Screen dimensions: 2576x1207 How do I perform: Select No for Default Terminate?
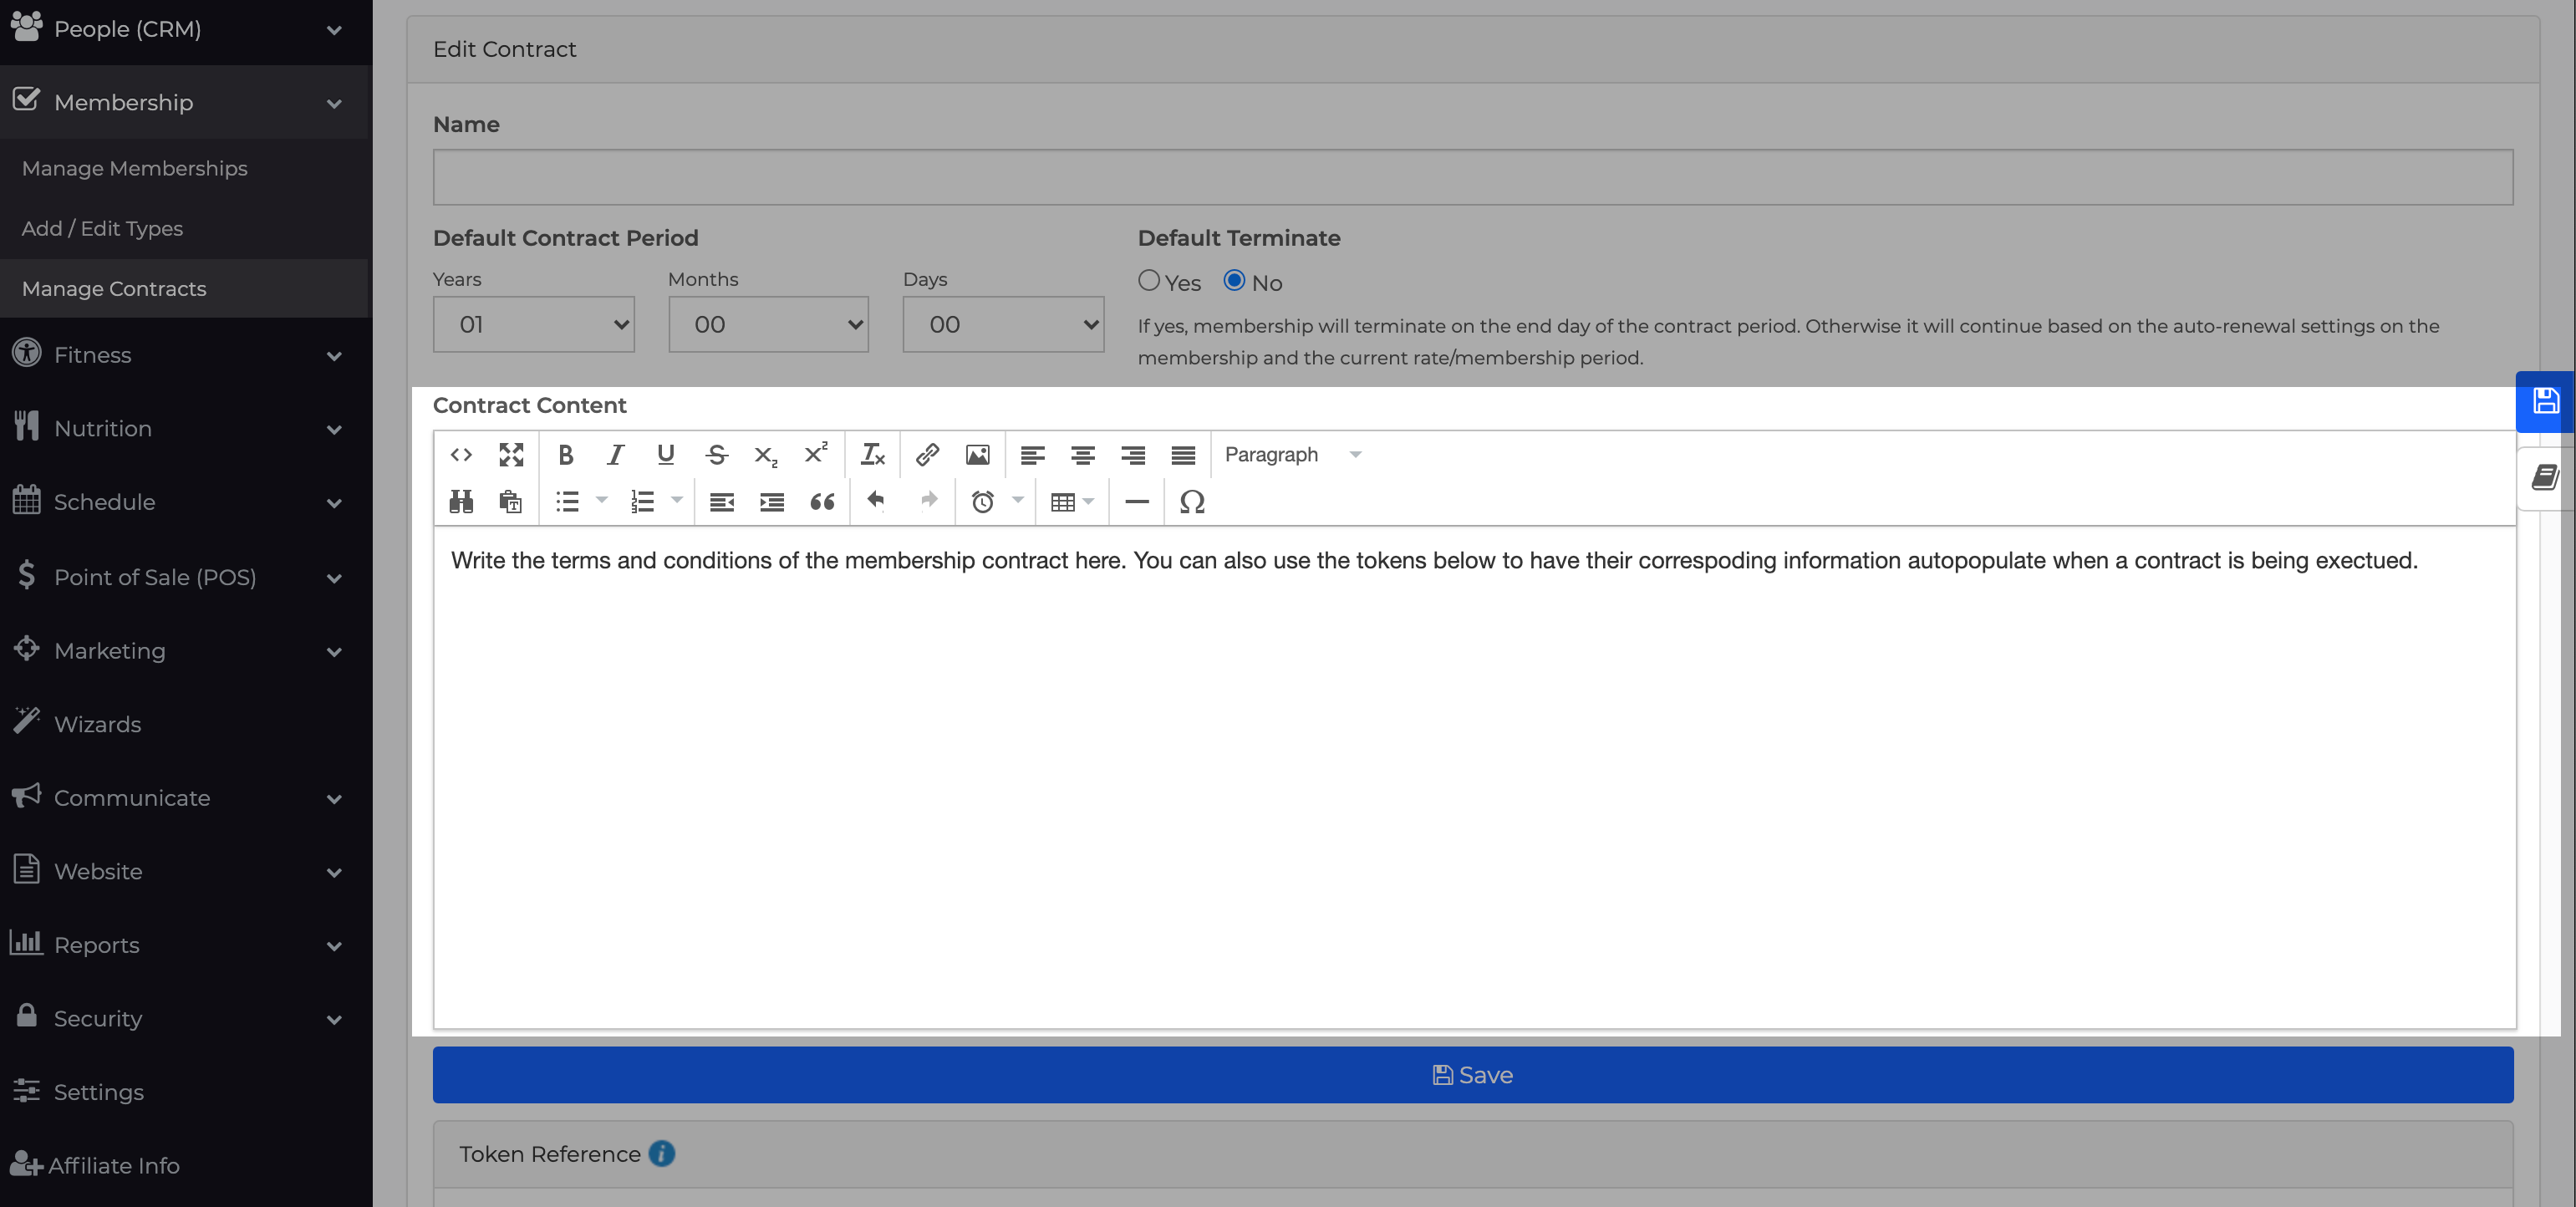tap(1234, 281)
